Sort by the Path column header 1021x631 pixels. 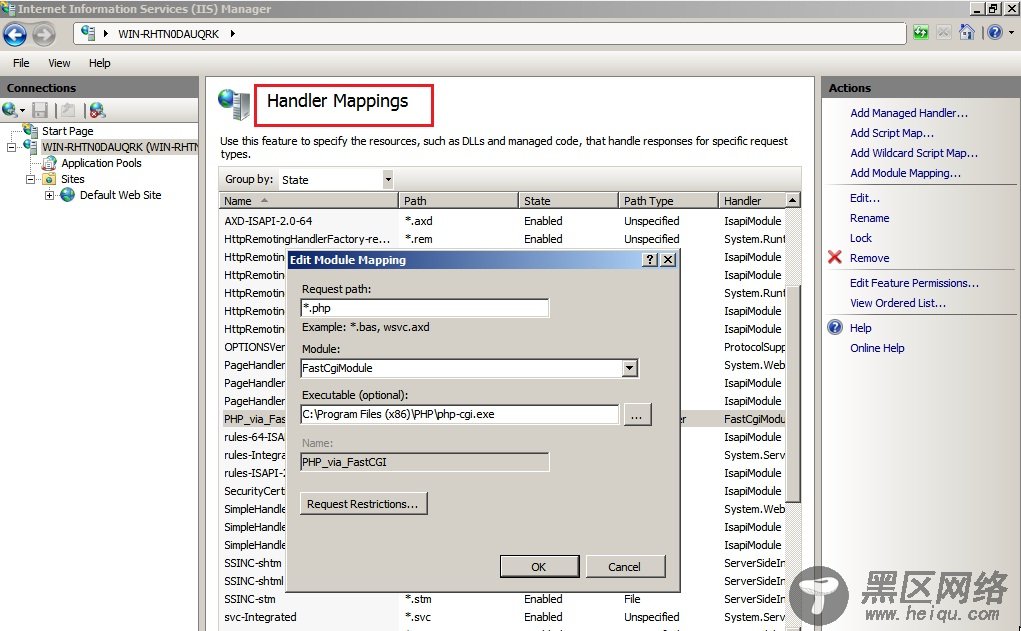pyautogui.click(x=458, y=201)
